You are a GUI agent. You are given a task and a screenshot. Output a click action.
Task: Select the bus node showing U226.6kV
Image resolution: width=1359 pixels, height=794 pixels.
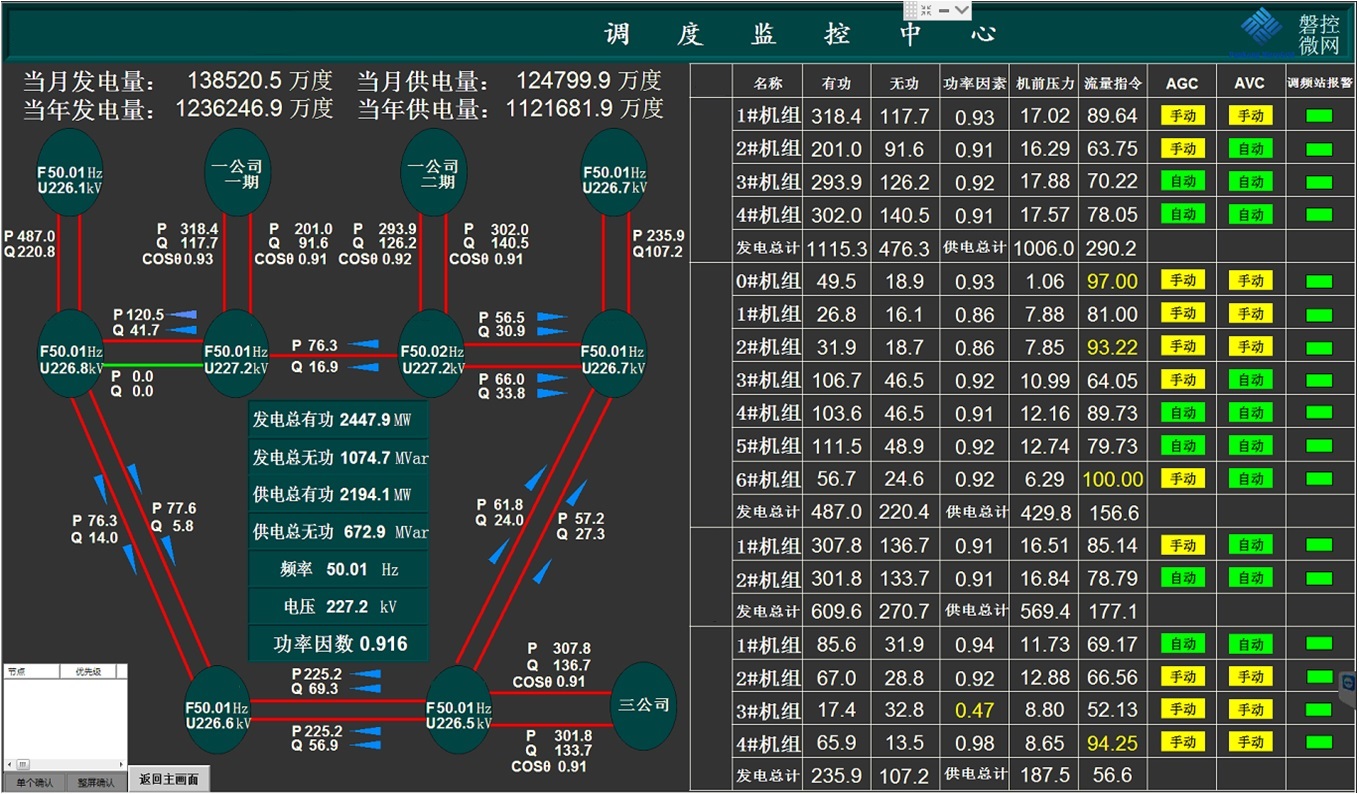tap(217, 709)
